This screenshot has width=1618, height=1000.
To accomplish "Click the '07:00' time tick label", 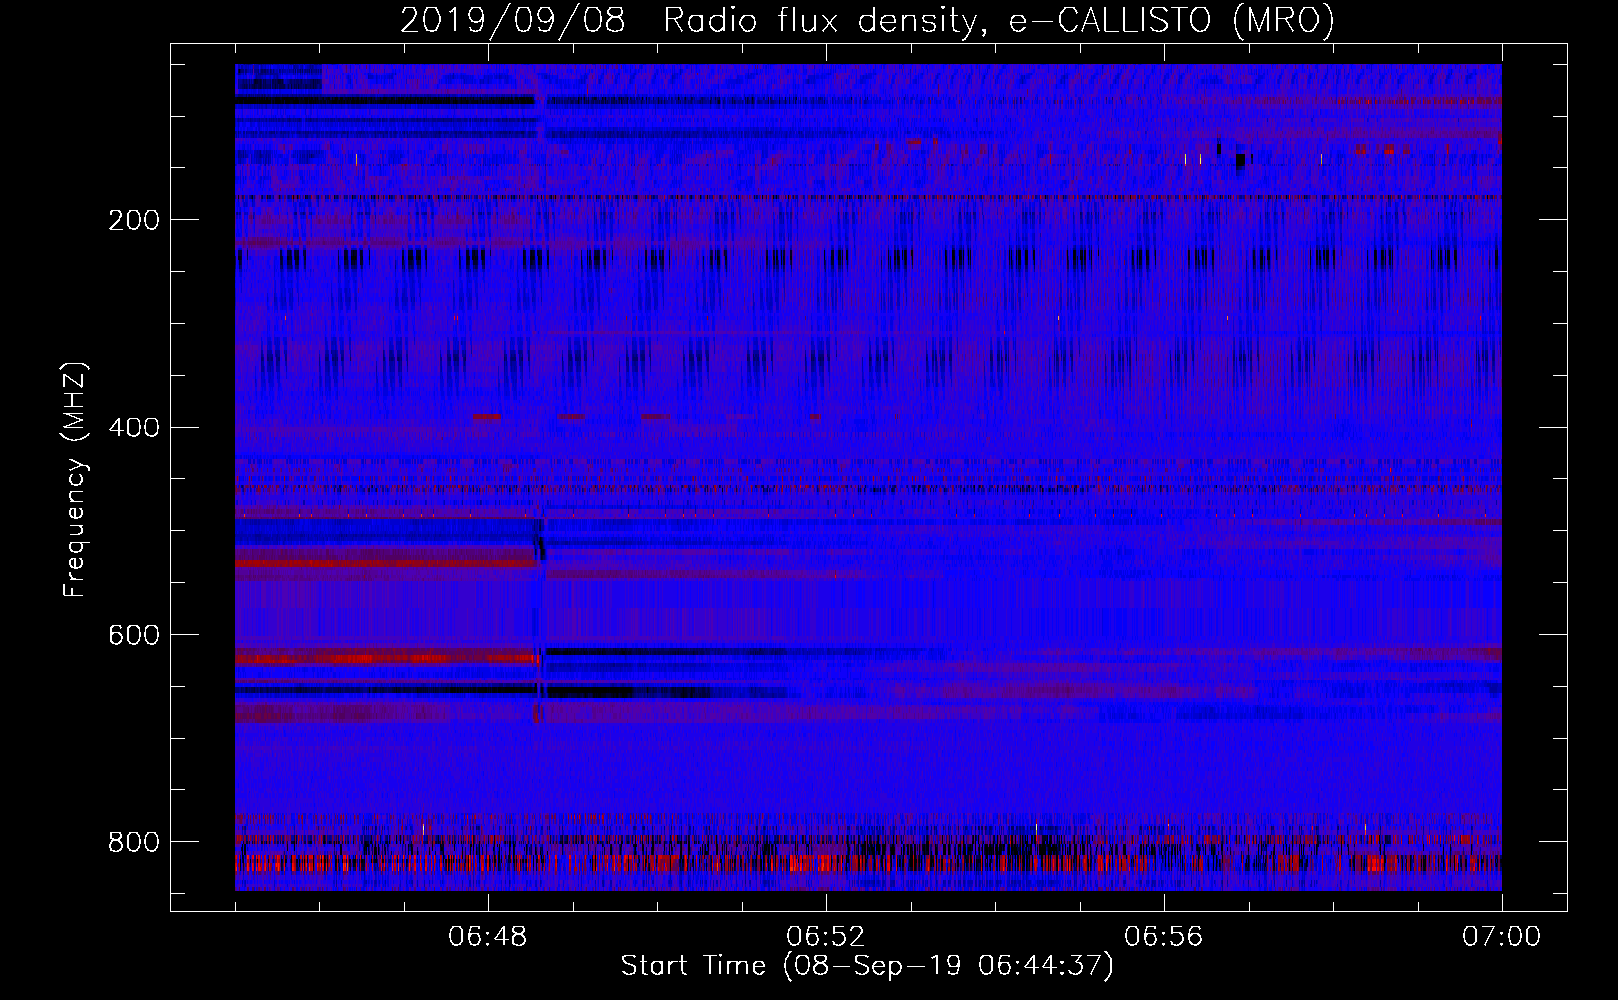I will point(1501,937).
